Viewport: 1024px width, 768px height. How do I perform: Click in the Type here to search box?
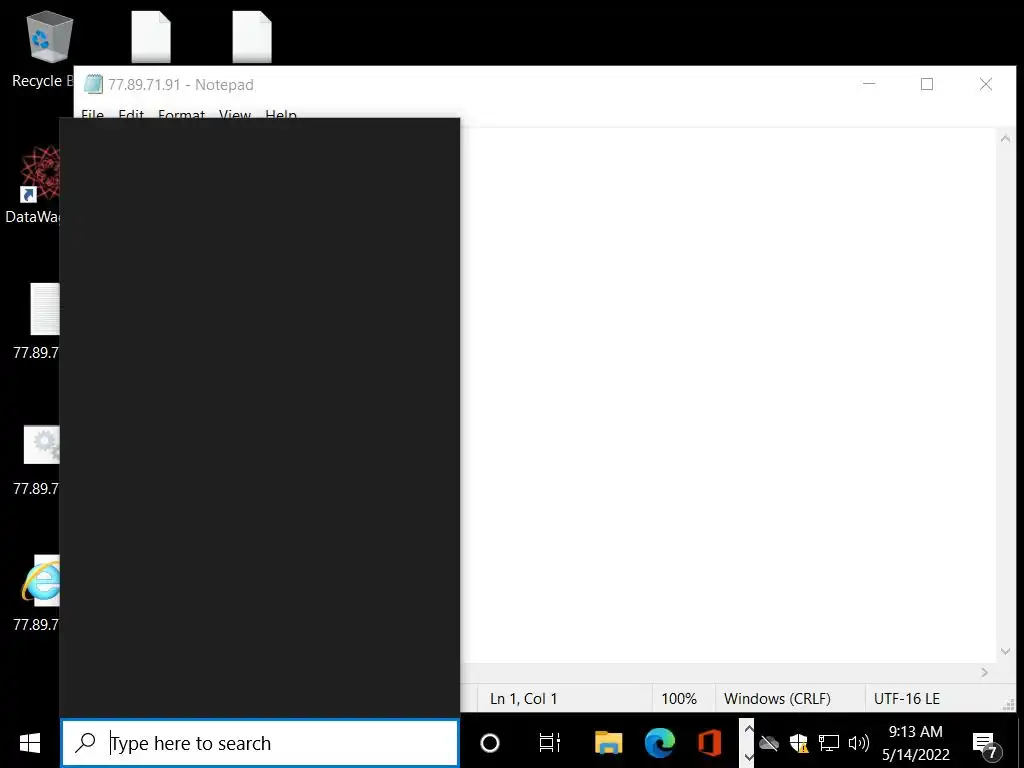(260, 743)
